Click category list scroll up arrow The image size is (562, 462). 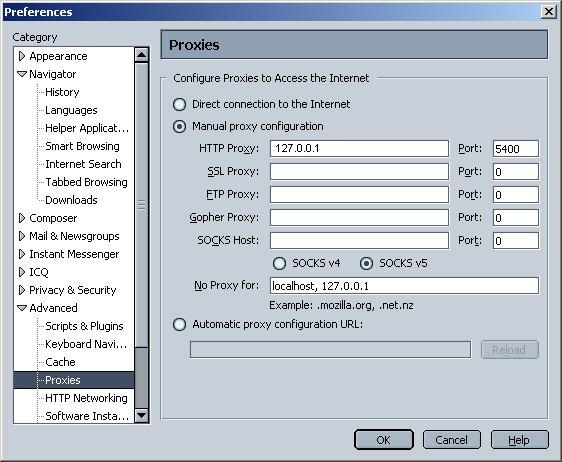pos(142,55)
